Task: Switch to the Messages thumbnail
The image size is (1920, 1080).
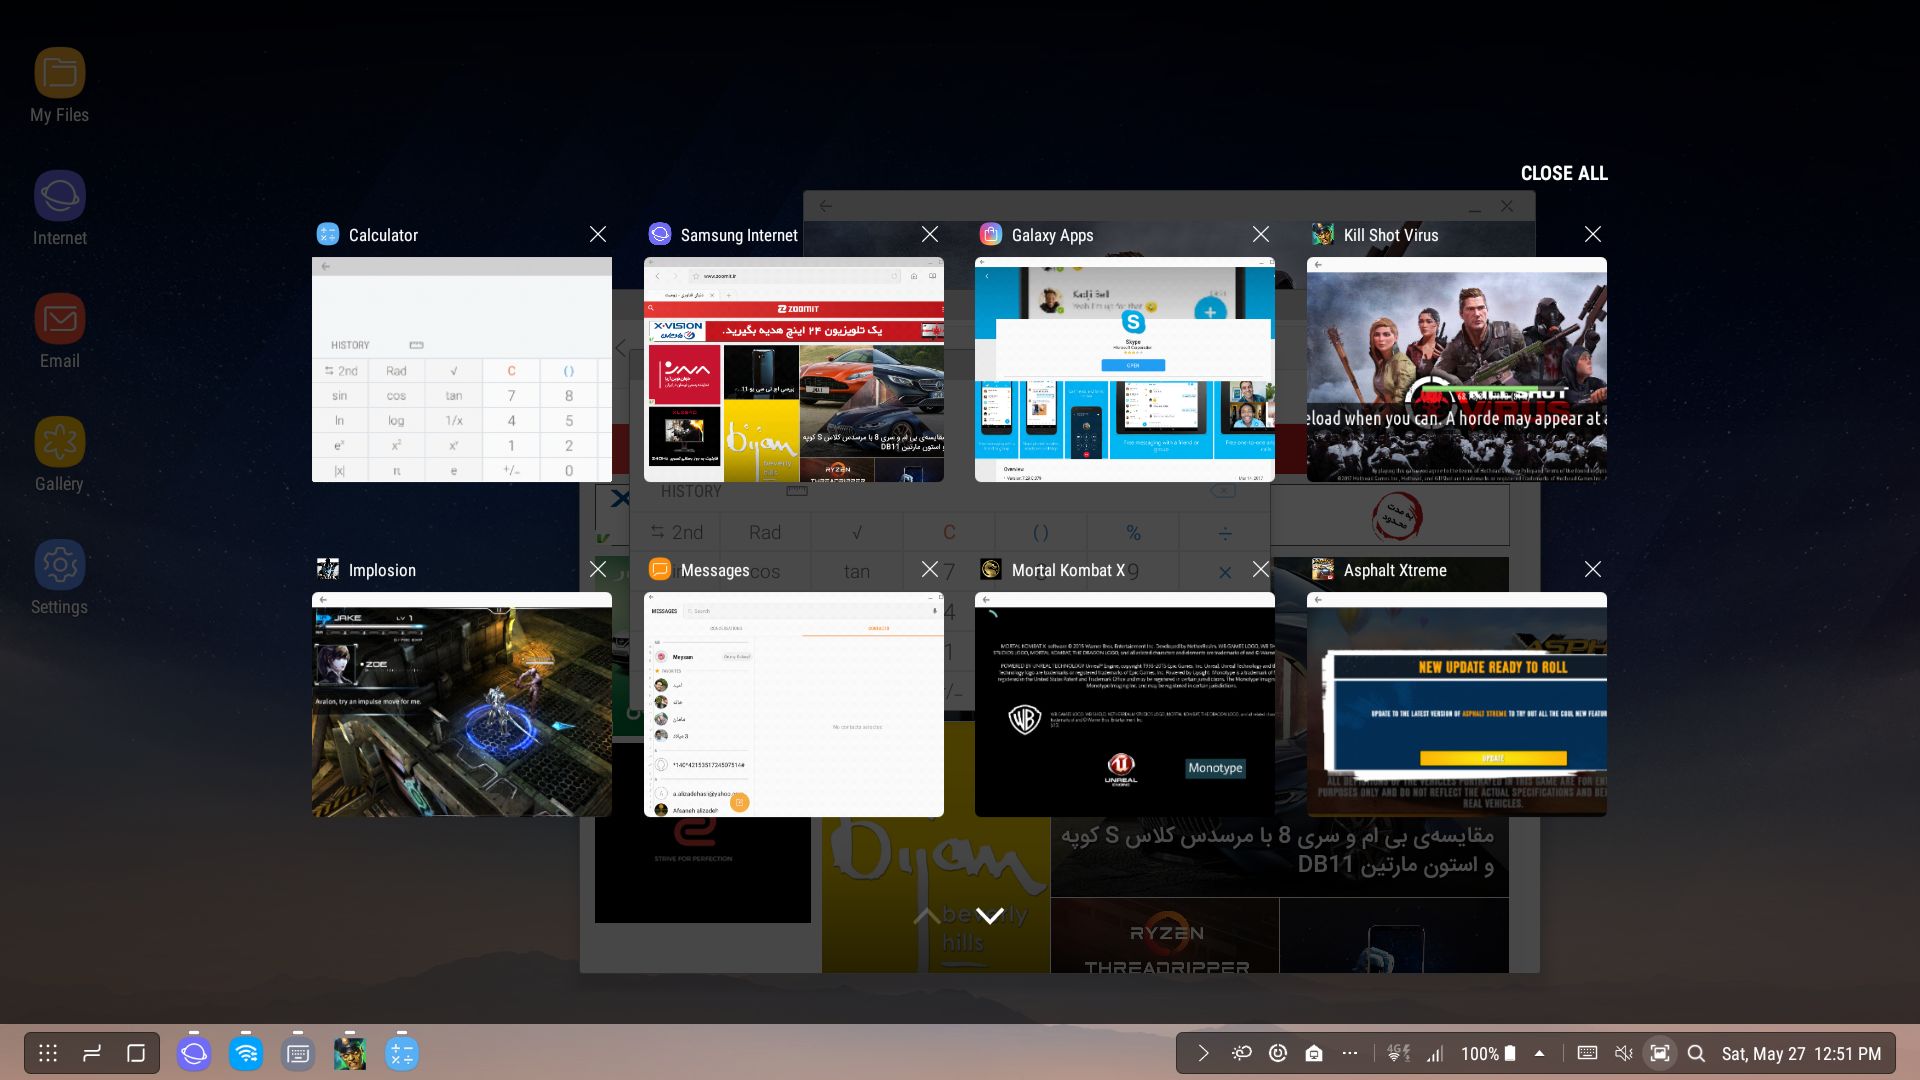Action: (794, 705)
